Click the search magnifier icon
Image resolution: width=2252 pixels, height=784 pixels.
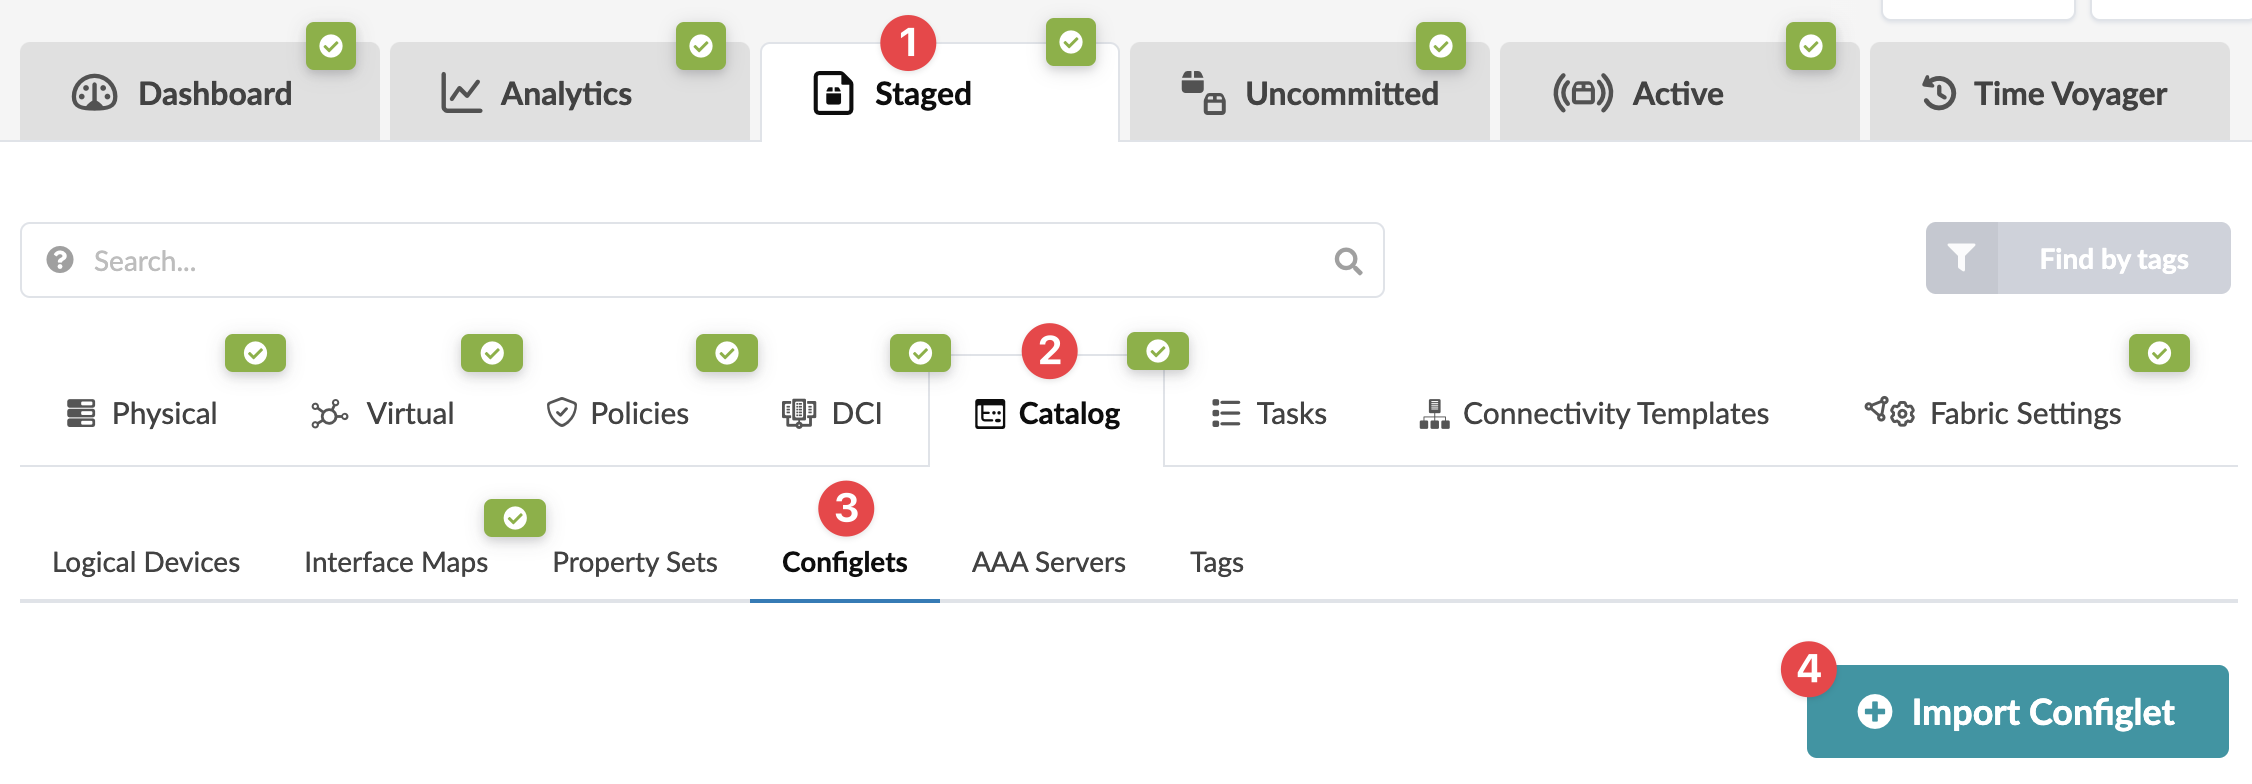(1348, 261)
